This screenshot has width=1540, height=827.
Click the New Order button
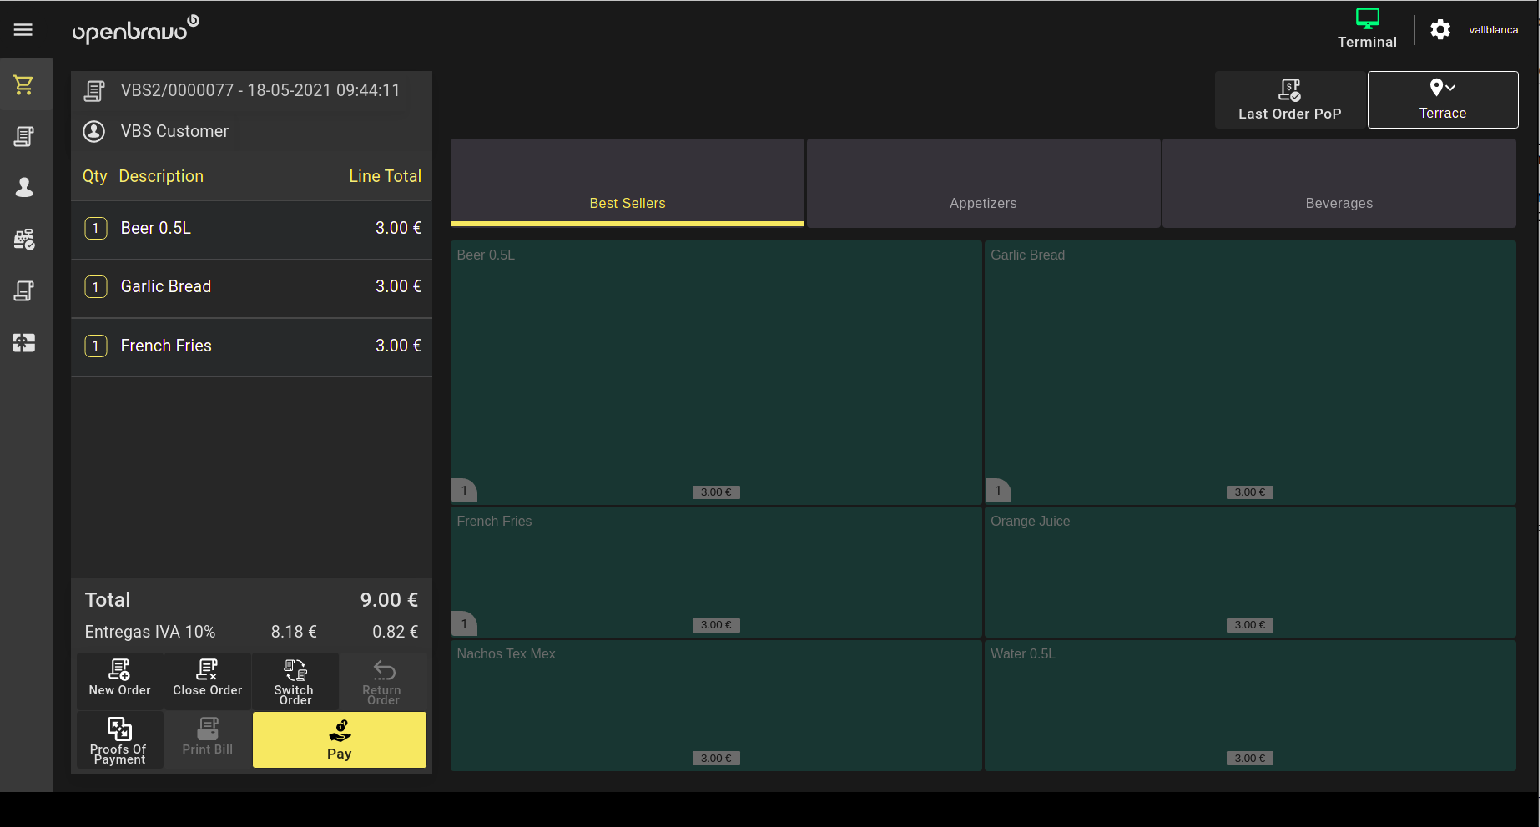(x=120, y=678)
